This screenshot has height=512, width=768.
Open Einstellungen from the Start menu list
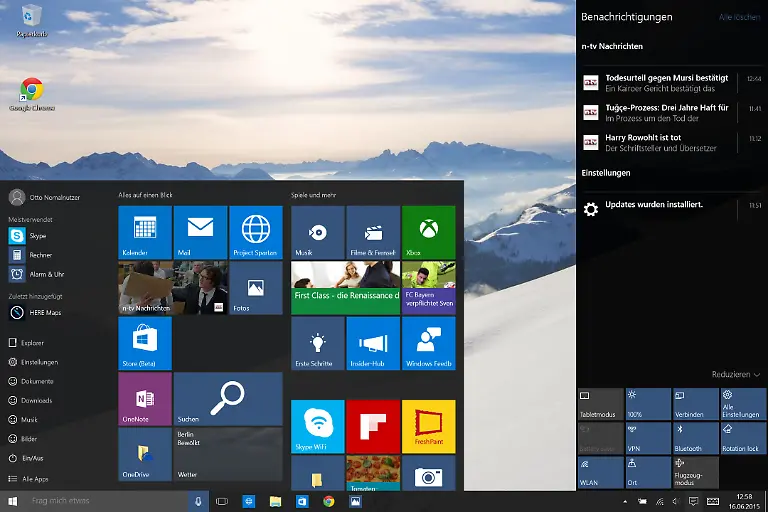click(x=39, y=362)
